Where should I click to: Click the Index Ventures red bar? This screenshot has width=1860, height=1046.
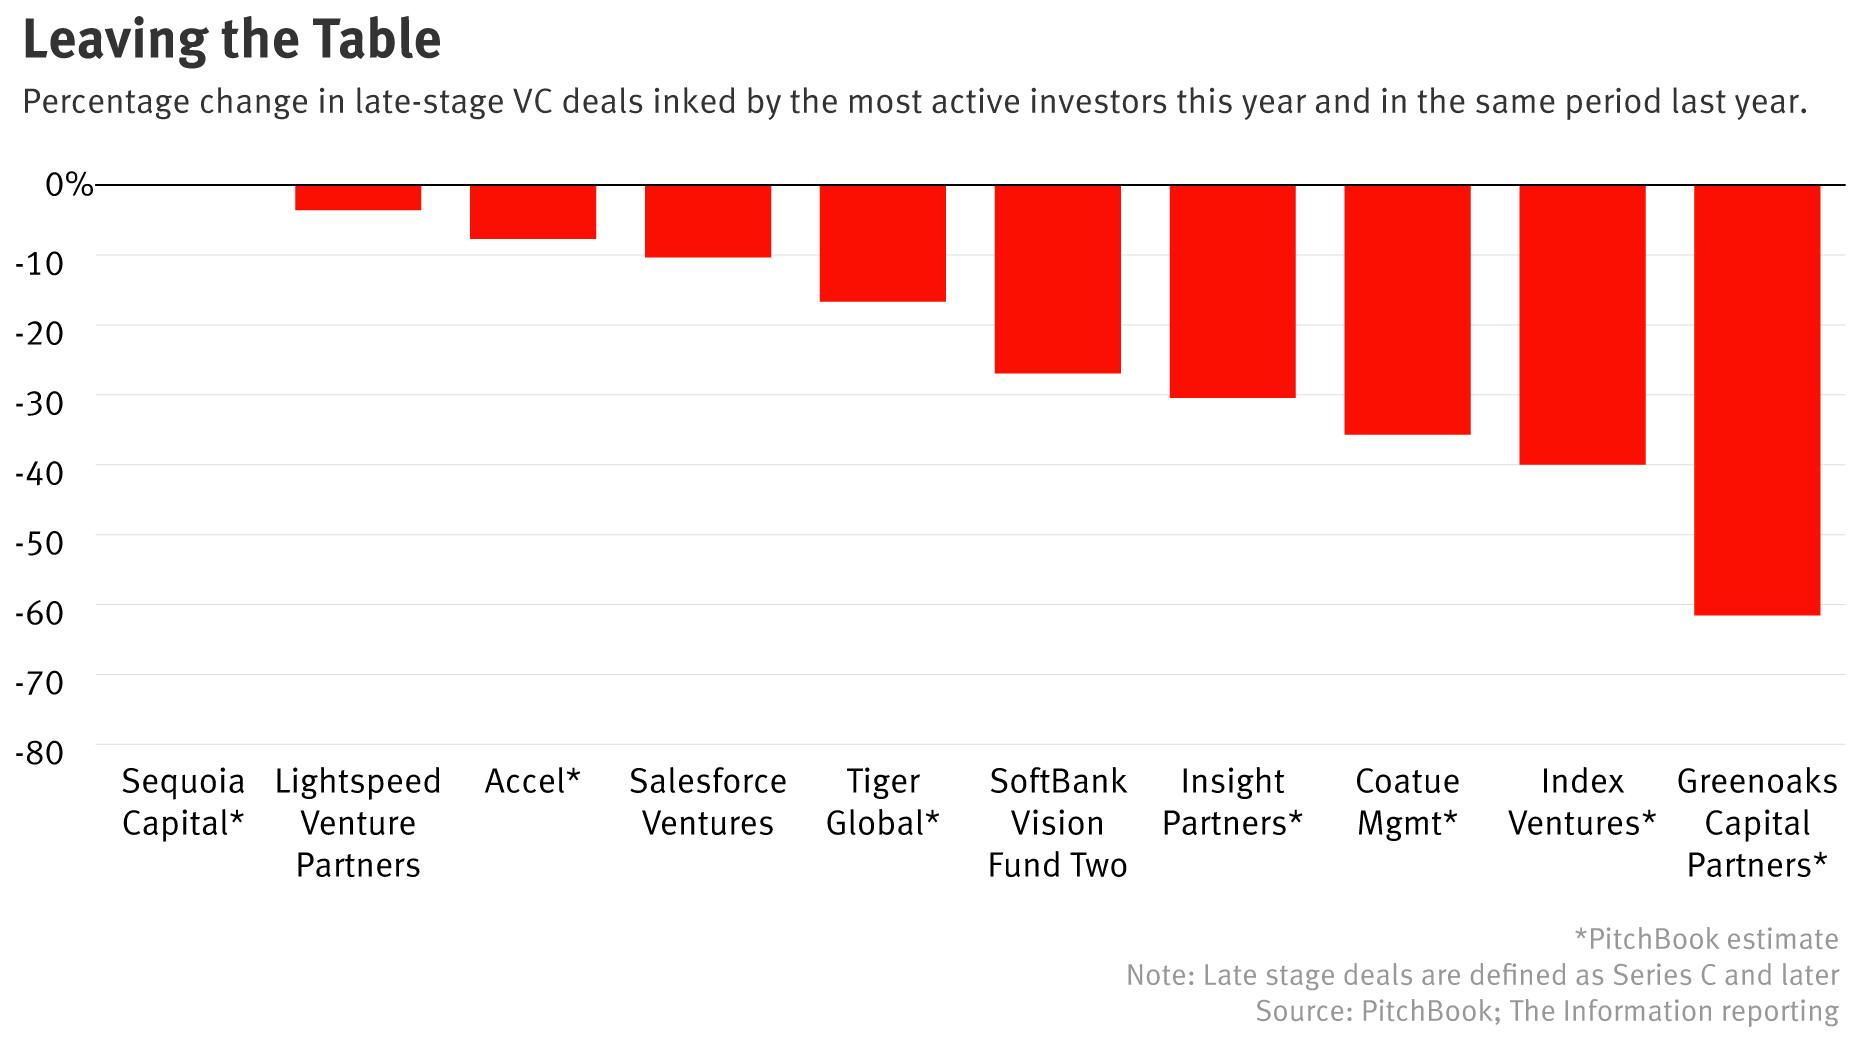1582,325
